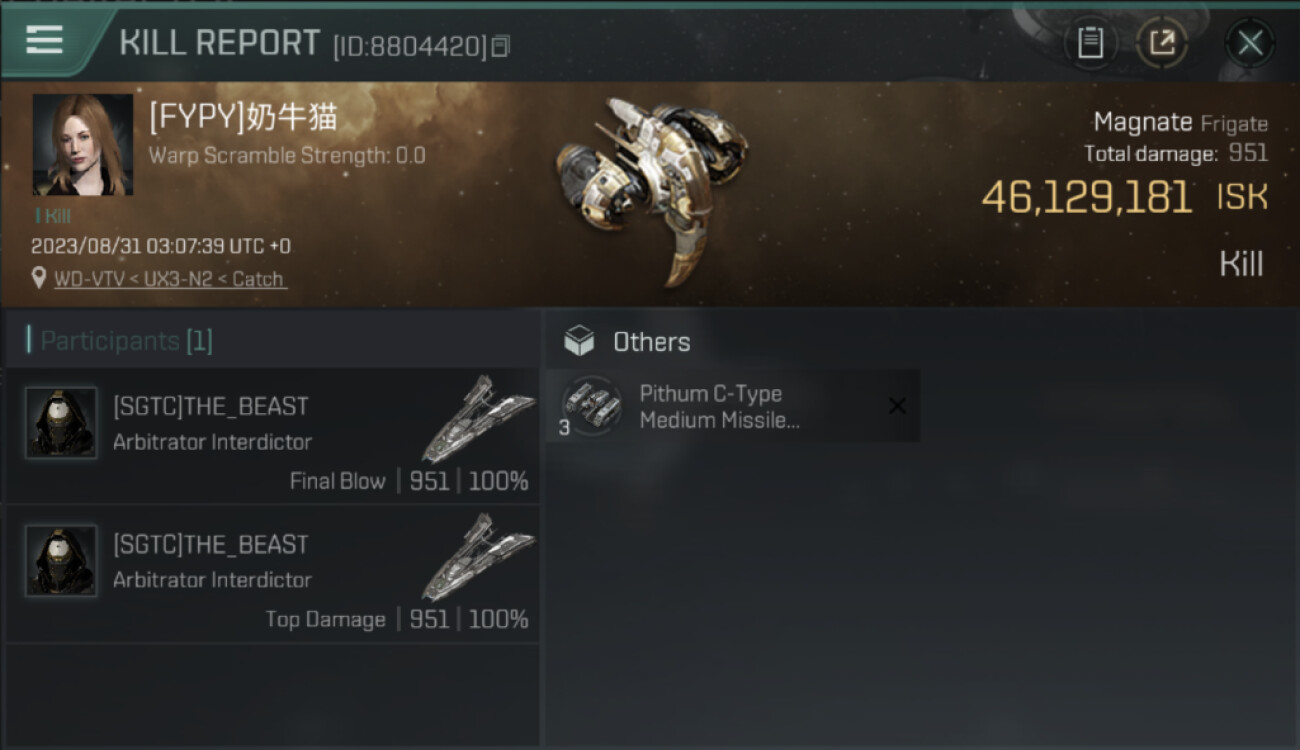Click the share export icon
Viewport: 1300px width, 750px height.
point(1162,43)
